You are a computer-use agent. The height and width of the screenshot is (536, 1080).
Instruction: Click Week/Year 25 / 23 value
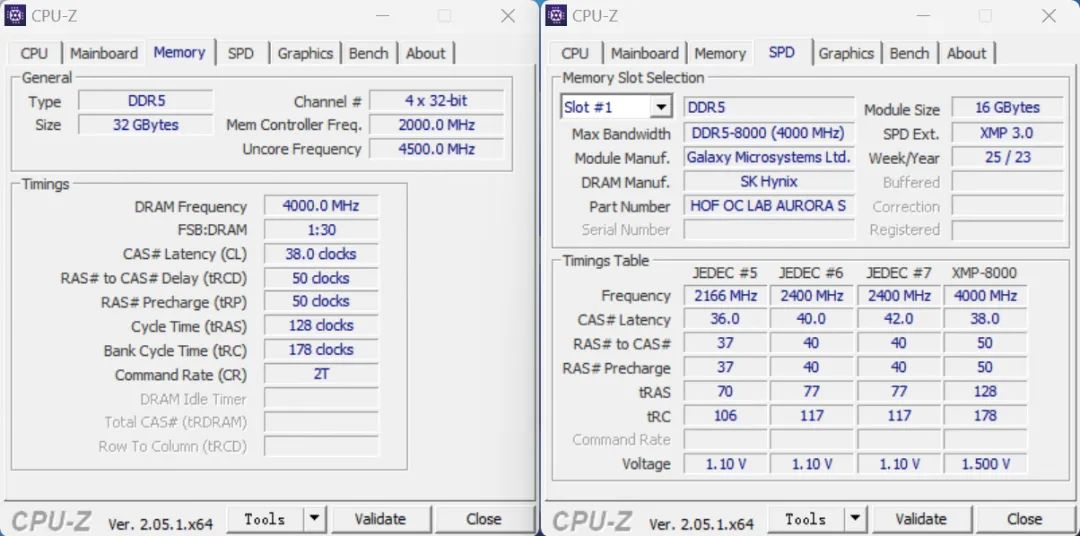click(1008, 157)
